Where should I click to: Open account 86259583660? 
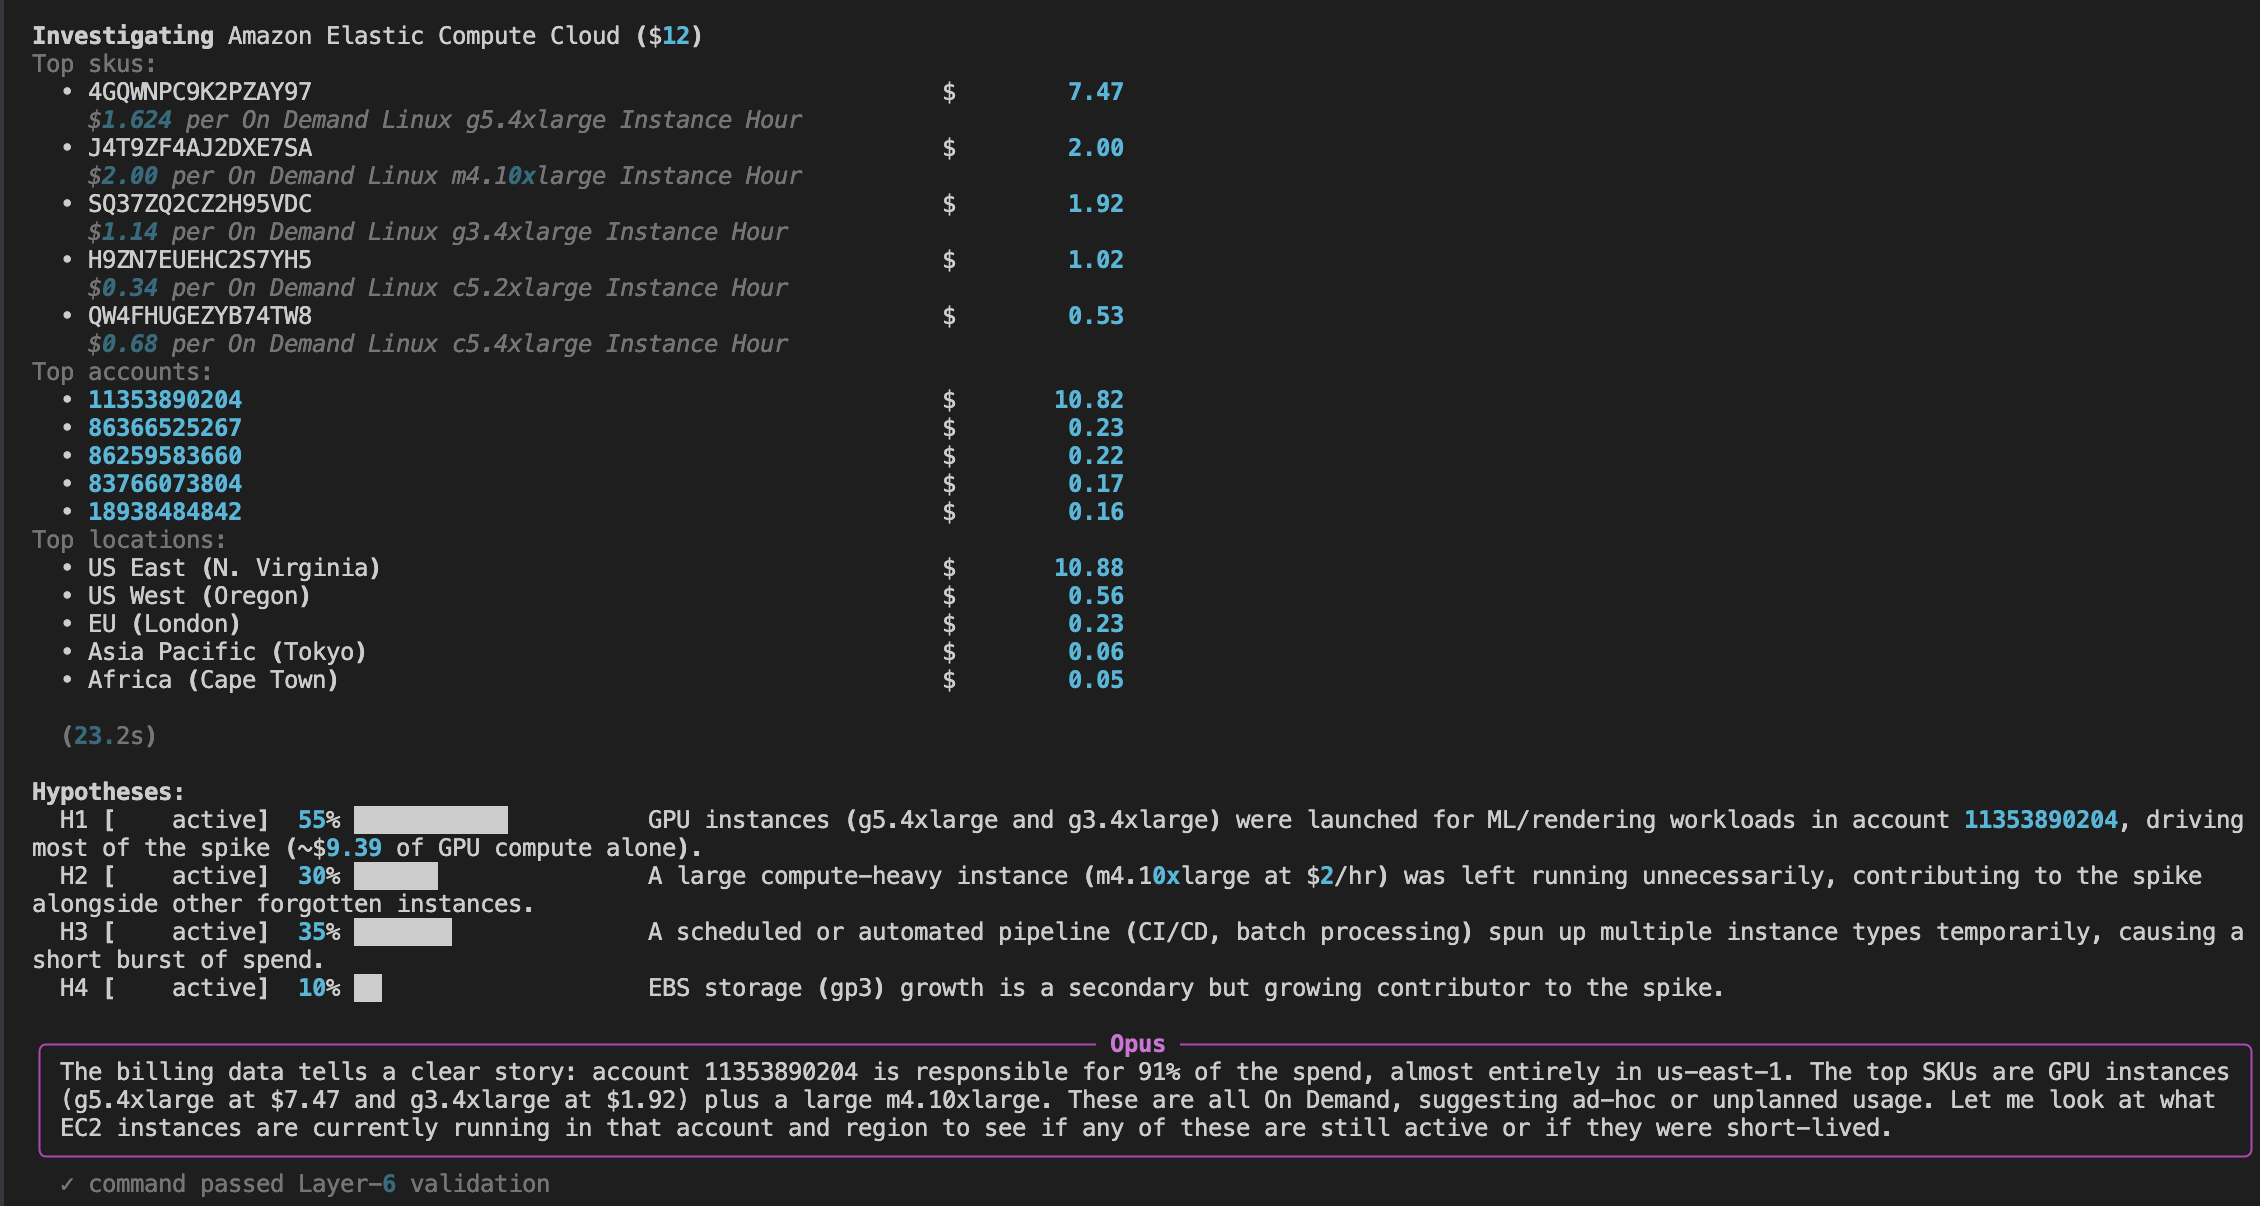(165, 456)
